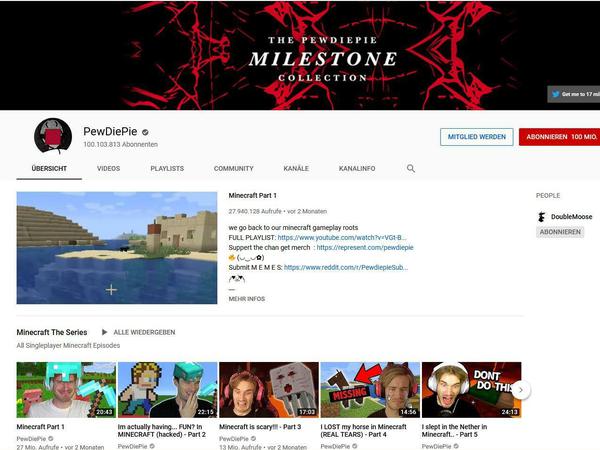
Task: Click the Mitglied Werden button
Action: point(477,137)
